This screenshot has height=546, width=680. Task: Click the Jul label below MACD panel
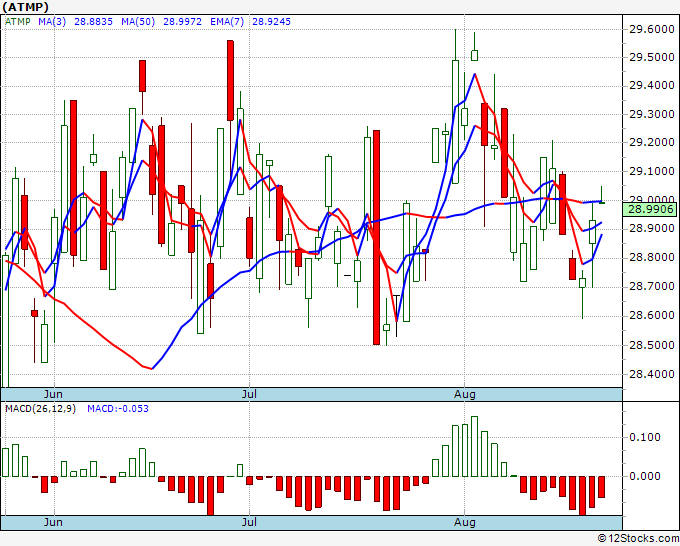click(x=249, y=522)
